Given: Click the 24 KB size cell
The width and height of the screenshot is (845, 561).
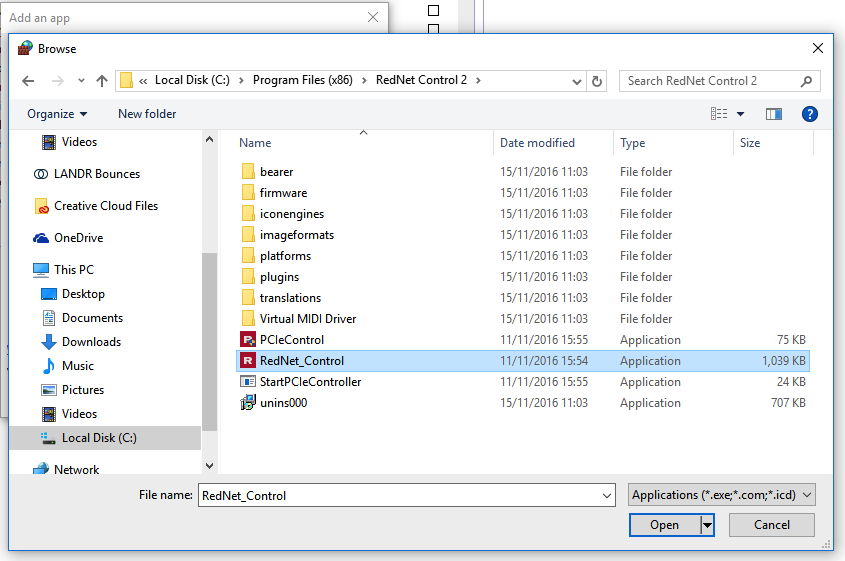Looking at the screenshot, I should (x=791, y=382).
